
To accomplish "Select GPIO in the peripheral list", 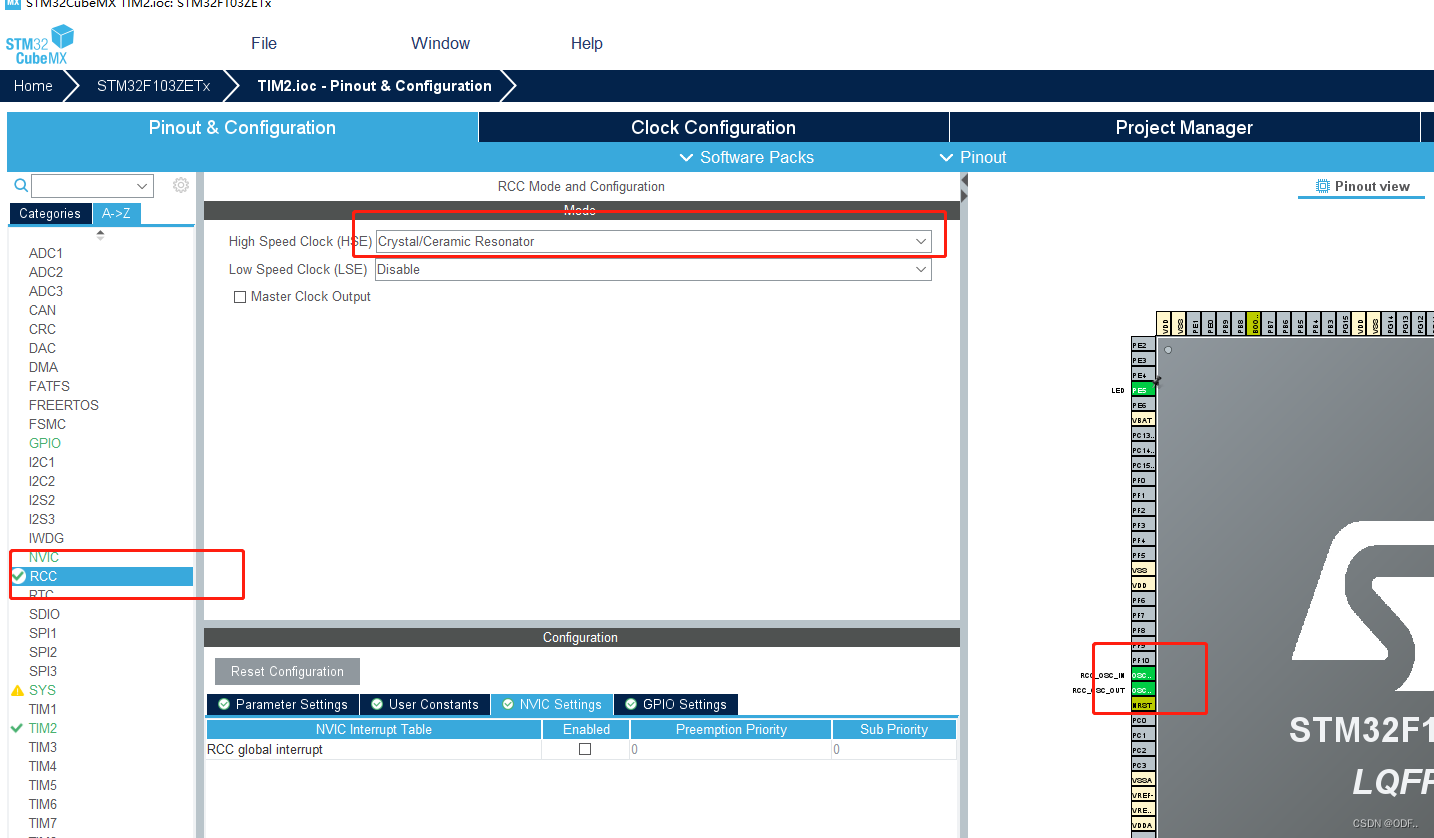I will pyautogui.click(x=45, y=443).
